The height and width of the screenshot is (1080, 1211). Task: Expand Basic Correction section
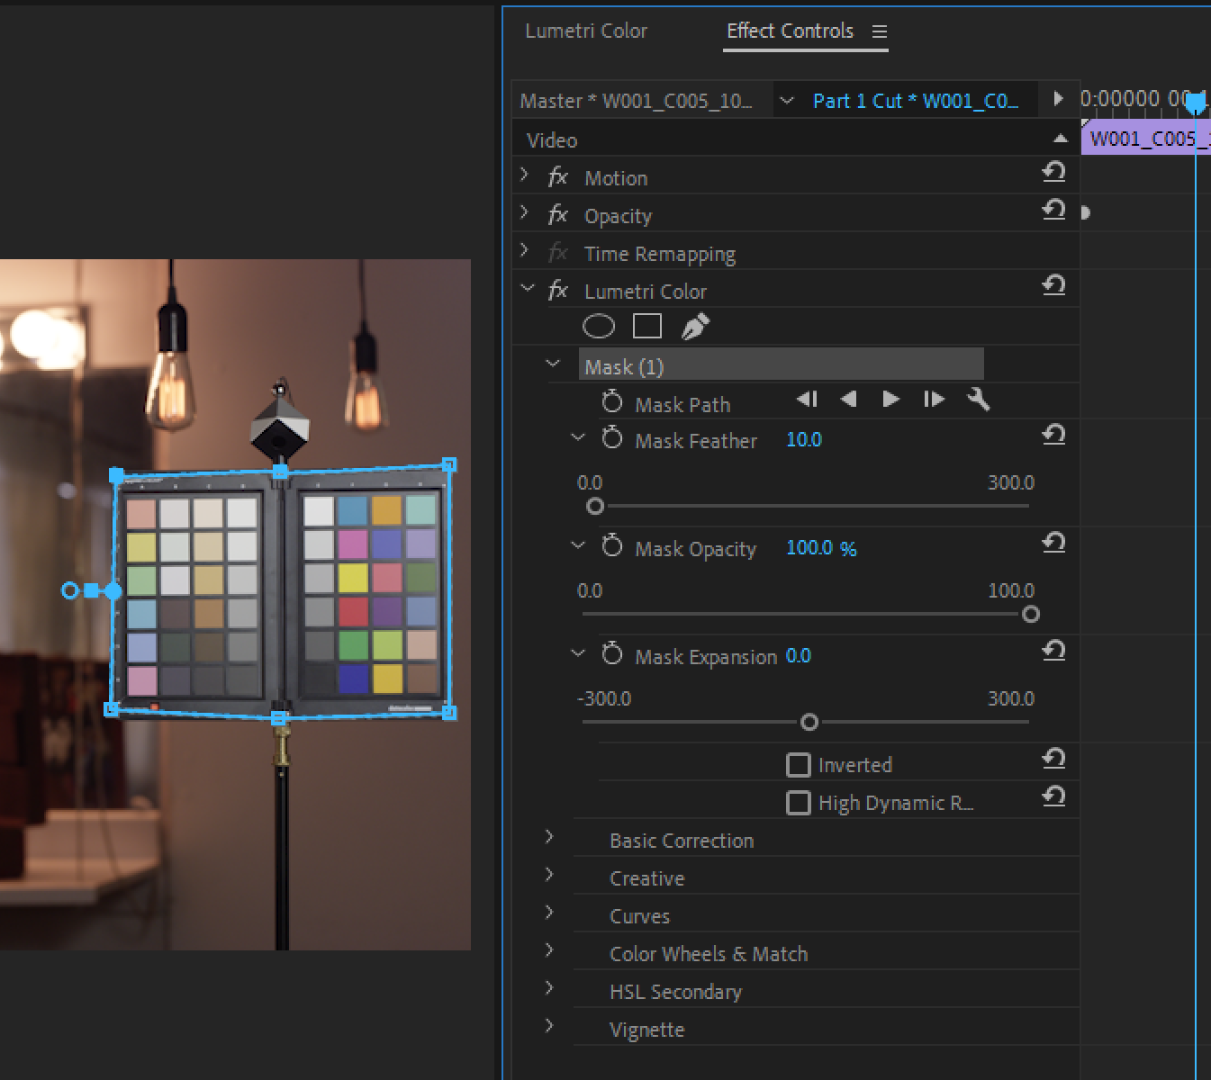point(549,837)
